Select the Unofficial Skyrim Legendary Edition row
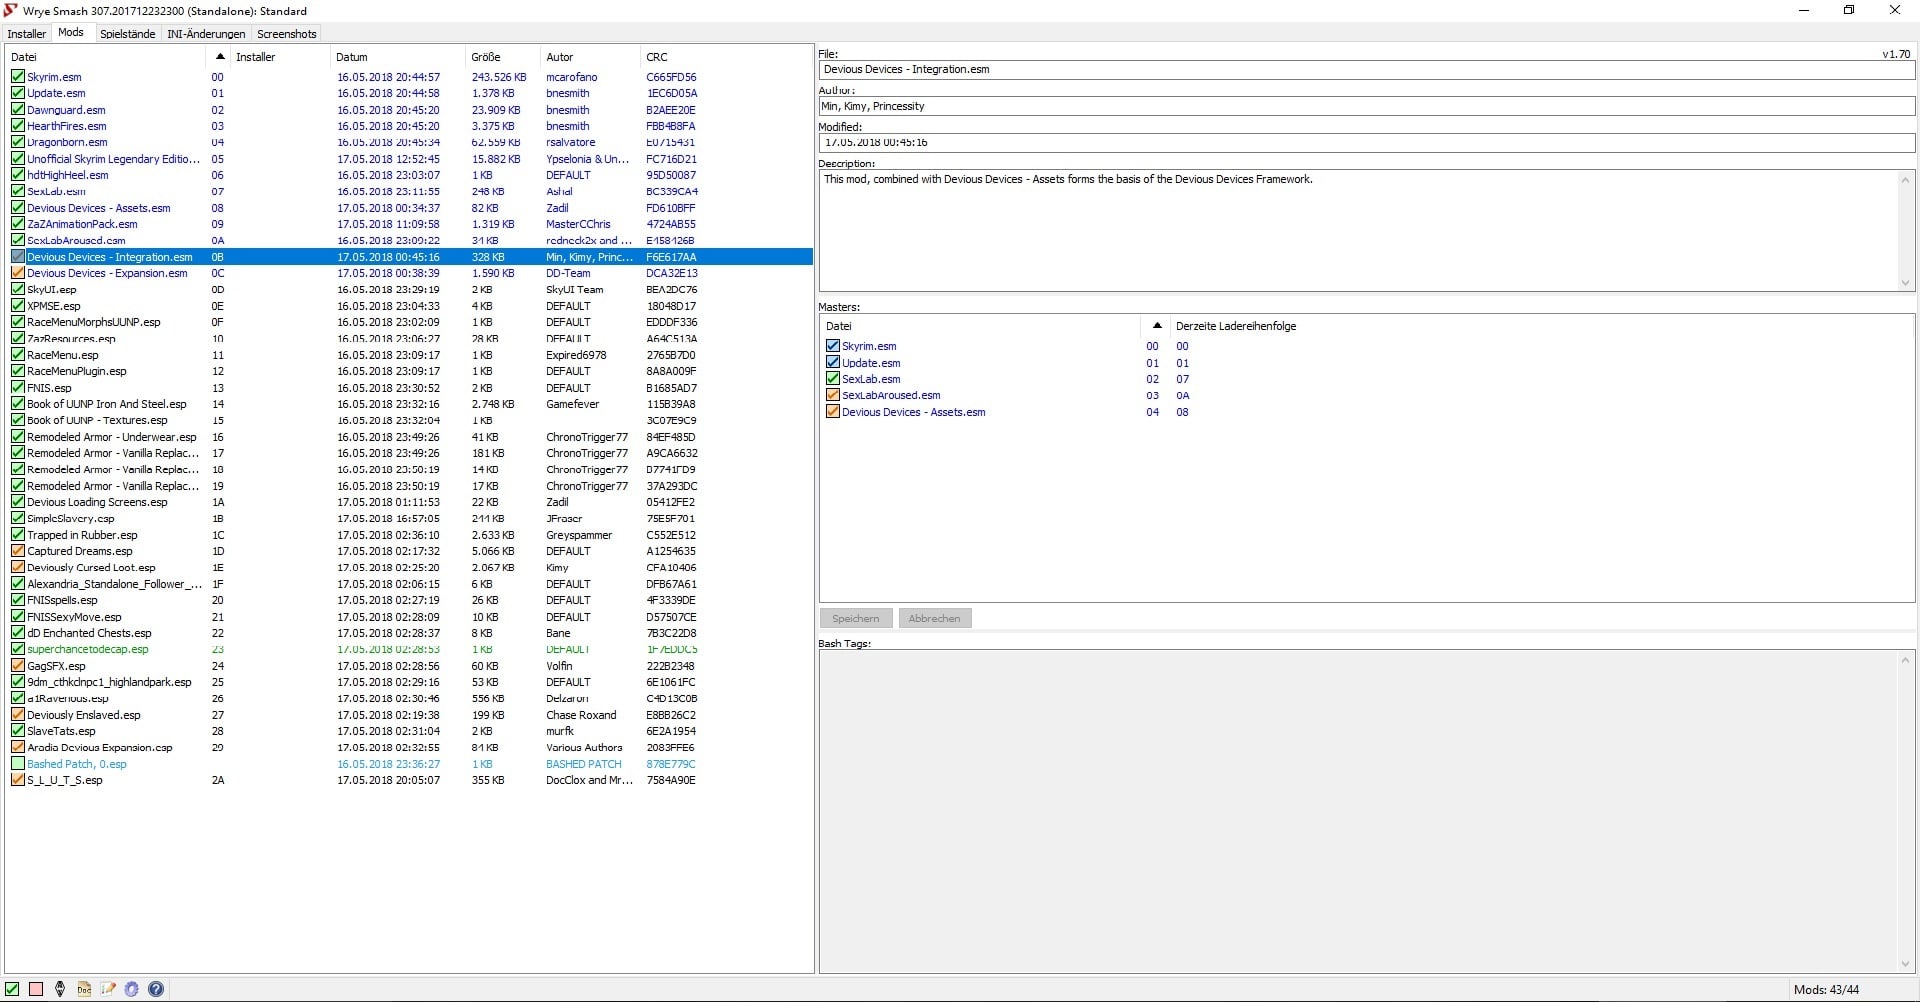This screenshot has height=1002, width=1920. (409, 159)
